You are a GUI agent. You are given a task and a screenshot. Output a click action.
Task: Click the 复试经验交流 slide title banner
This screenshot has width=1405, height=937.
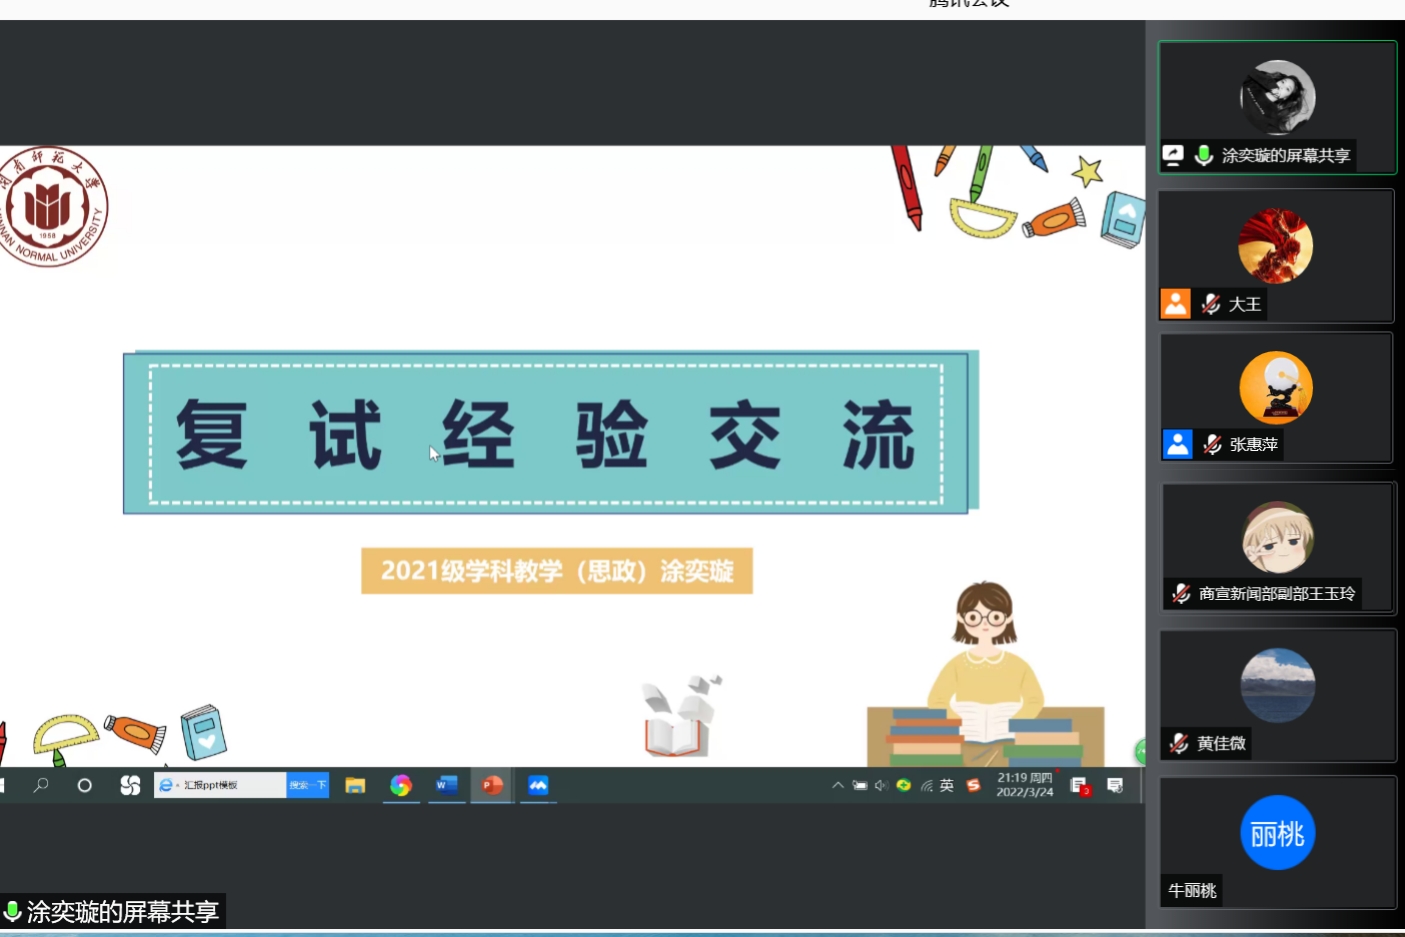546,434
